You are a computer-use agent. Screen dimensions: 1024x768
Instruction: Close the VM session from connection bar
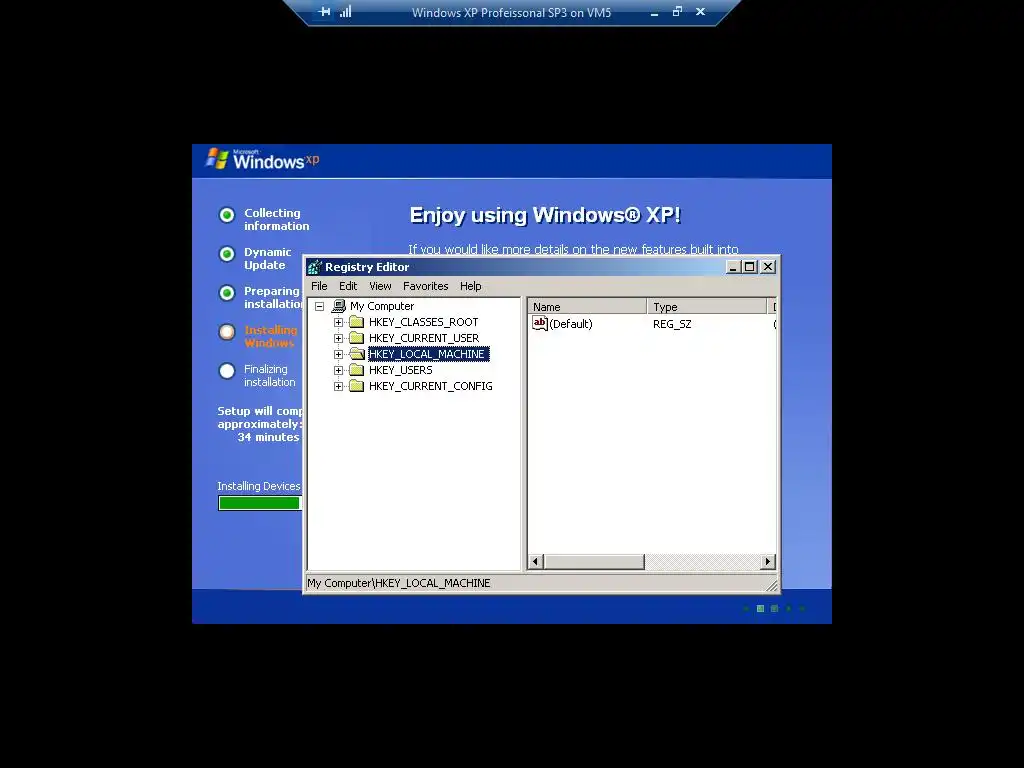coord(700,12)
